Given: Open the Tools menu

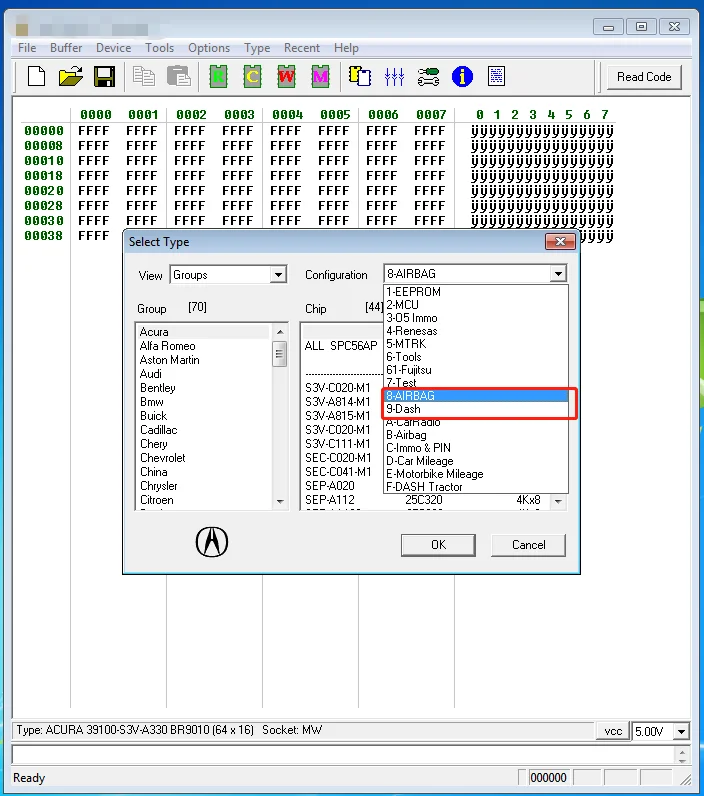Looking at the screenshot, I should 159,48.
